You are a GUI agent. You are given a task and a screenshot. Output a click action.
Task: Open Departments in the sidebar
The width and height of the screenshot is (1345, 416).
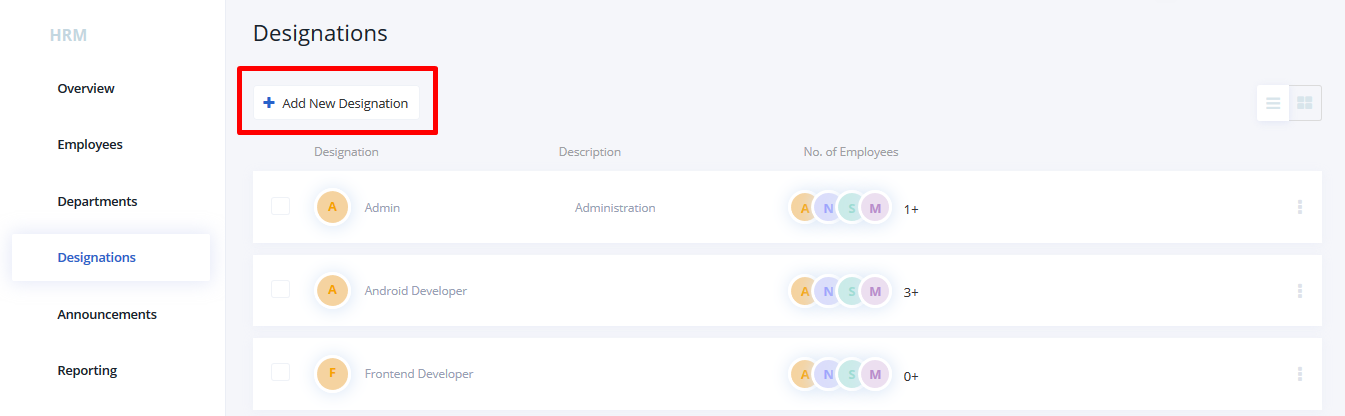(x=97, y=201)
